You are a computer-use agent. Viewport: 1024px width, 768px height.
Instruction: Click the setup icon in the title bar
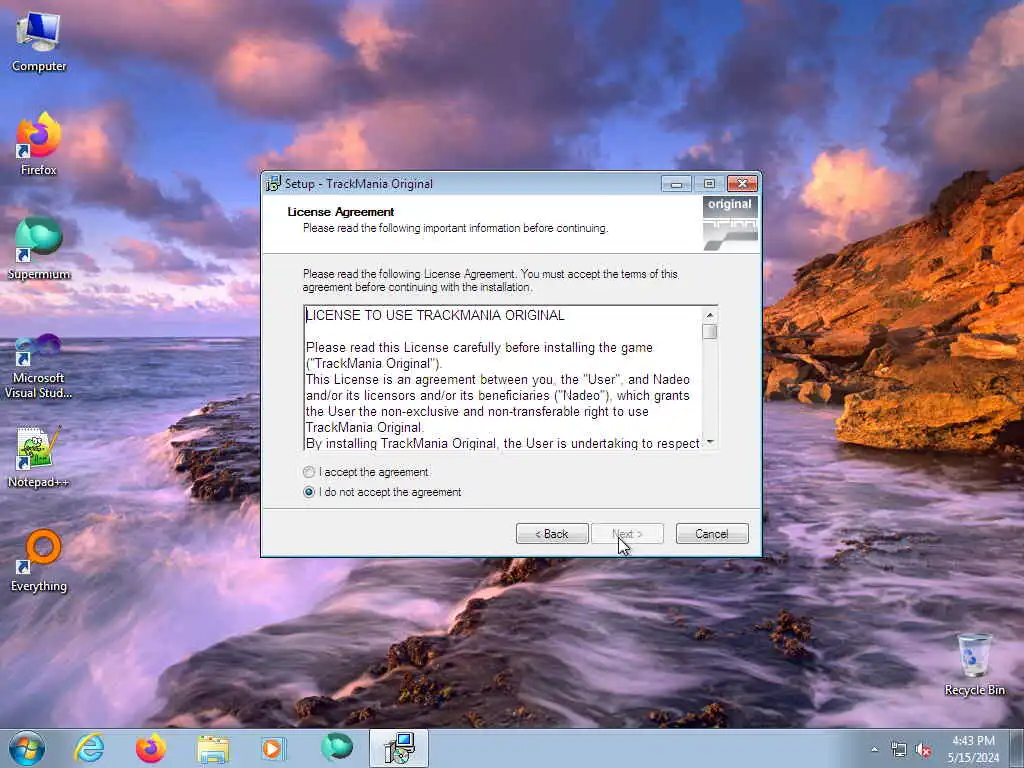[273, 184]
